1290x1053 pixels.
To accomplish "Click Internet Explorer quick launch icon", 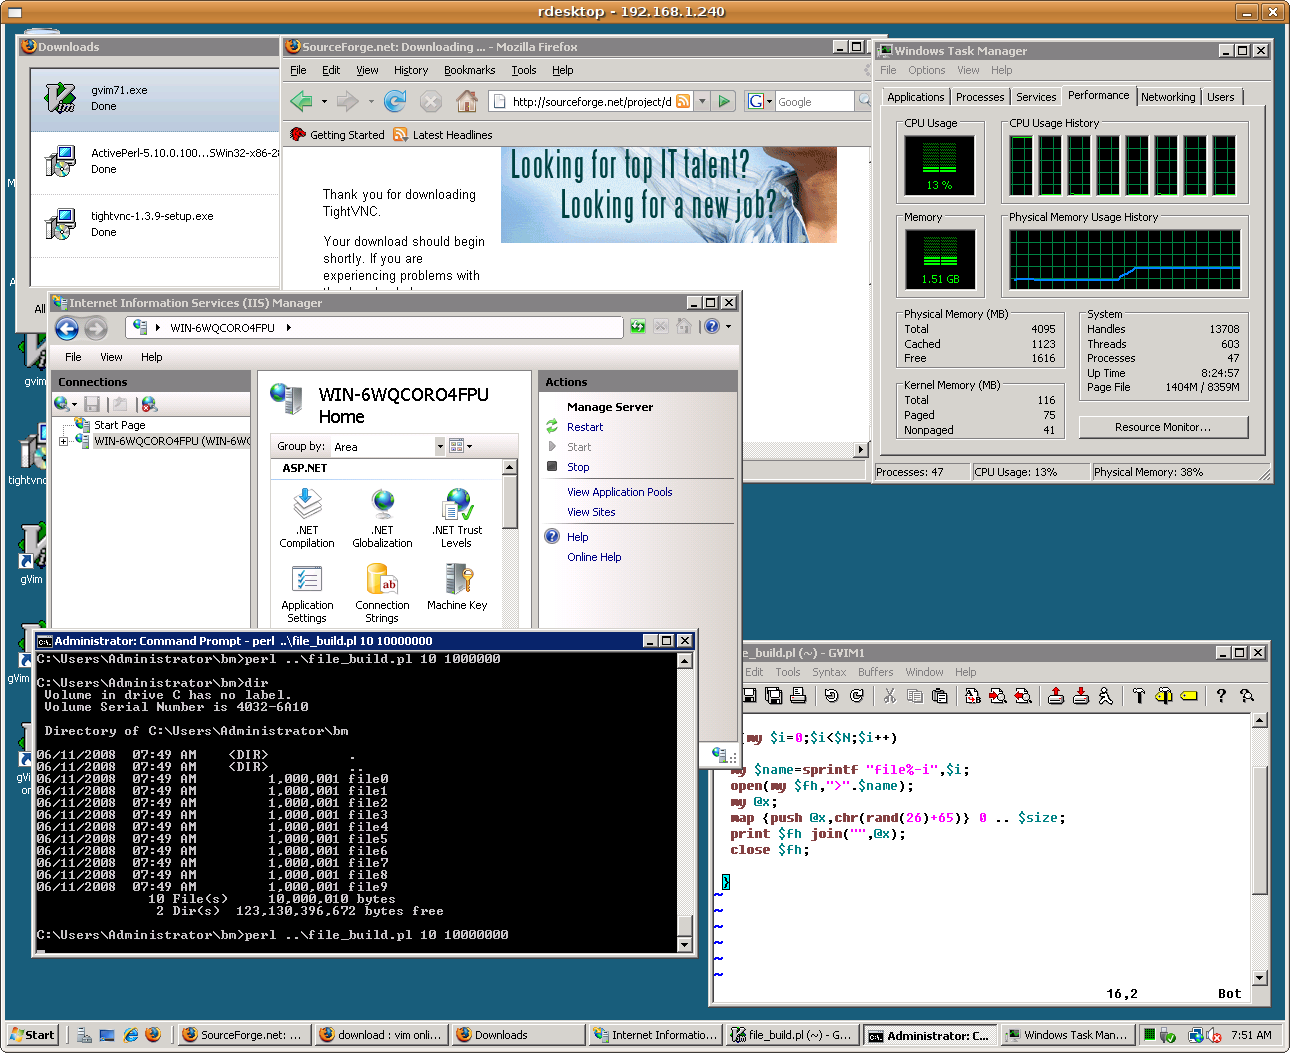I will (130, 1035).
